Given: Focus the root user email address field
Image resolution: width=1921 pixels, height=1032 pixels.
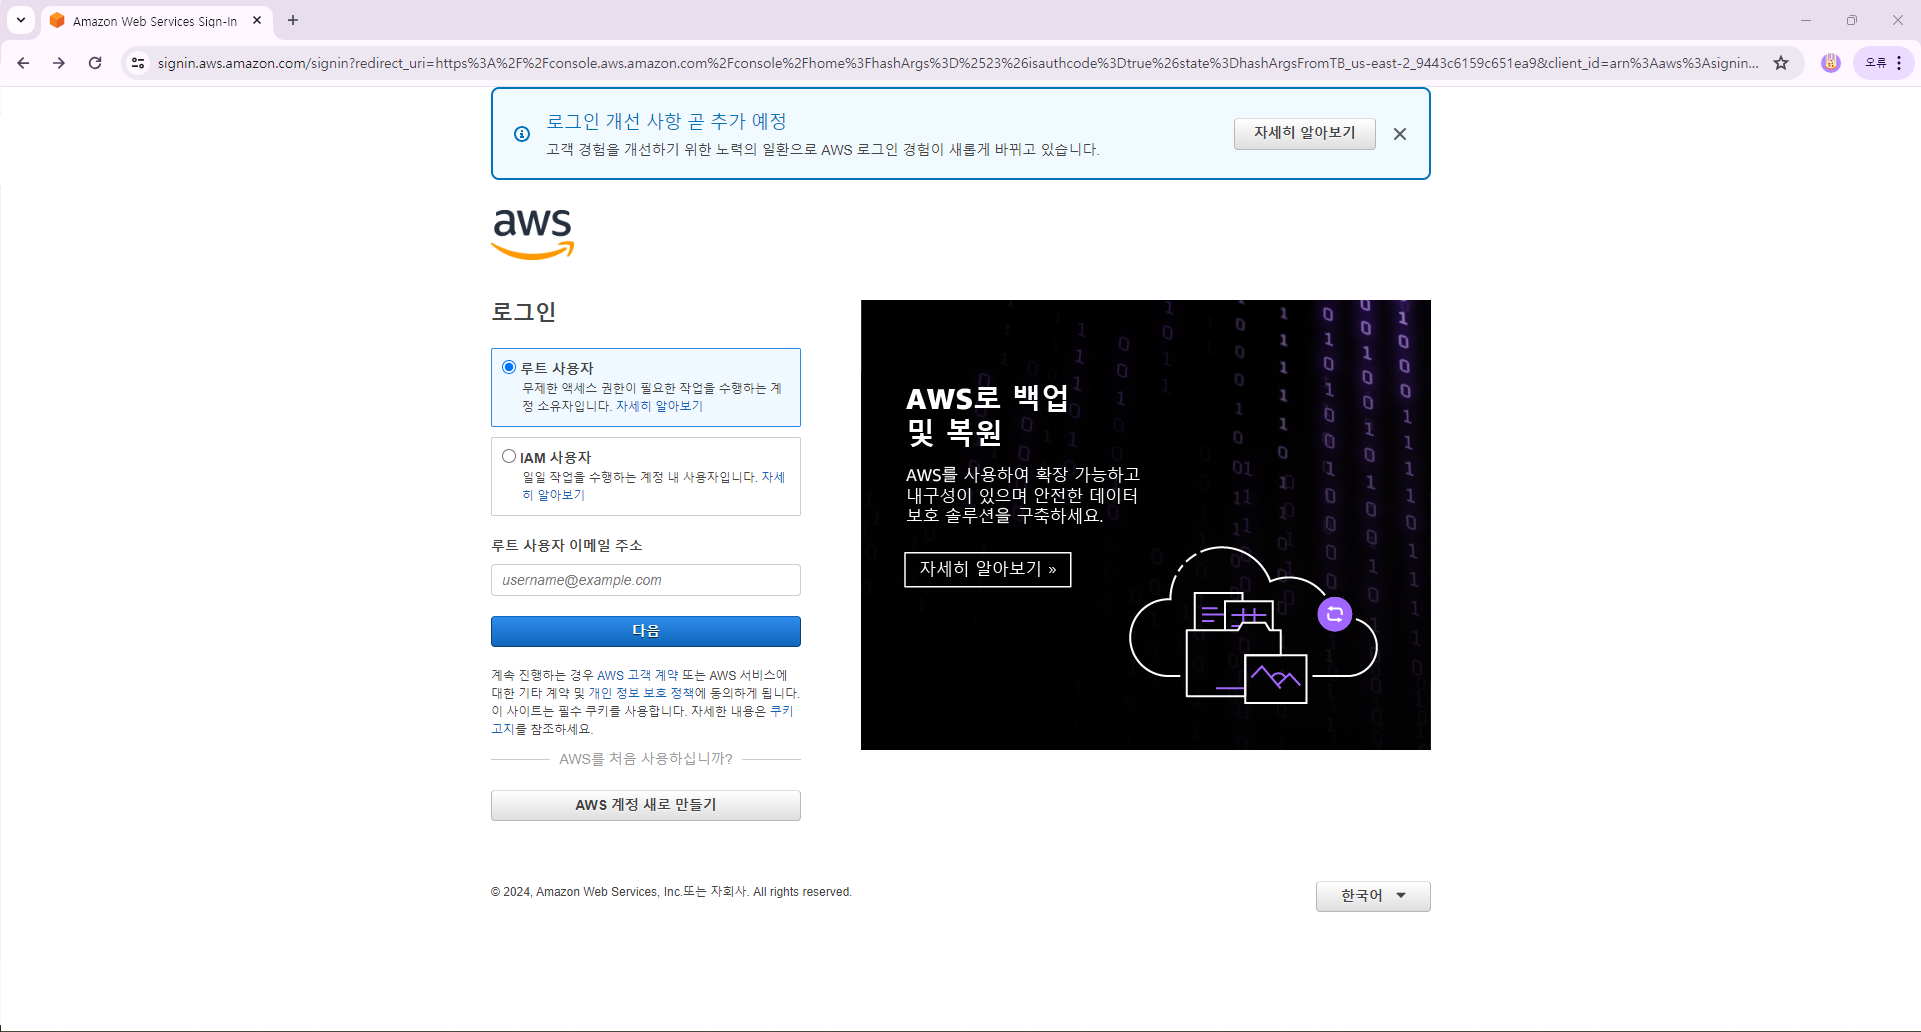Looking at the screenshot, I should (646, 580).
